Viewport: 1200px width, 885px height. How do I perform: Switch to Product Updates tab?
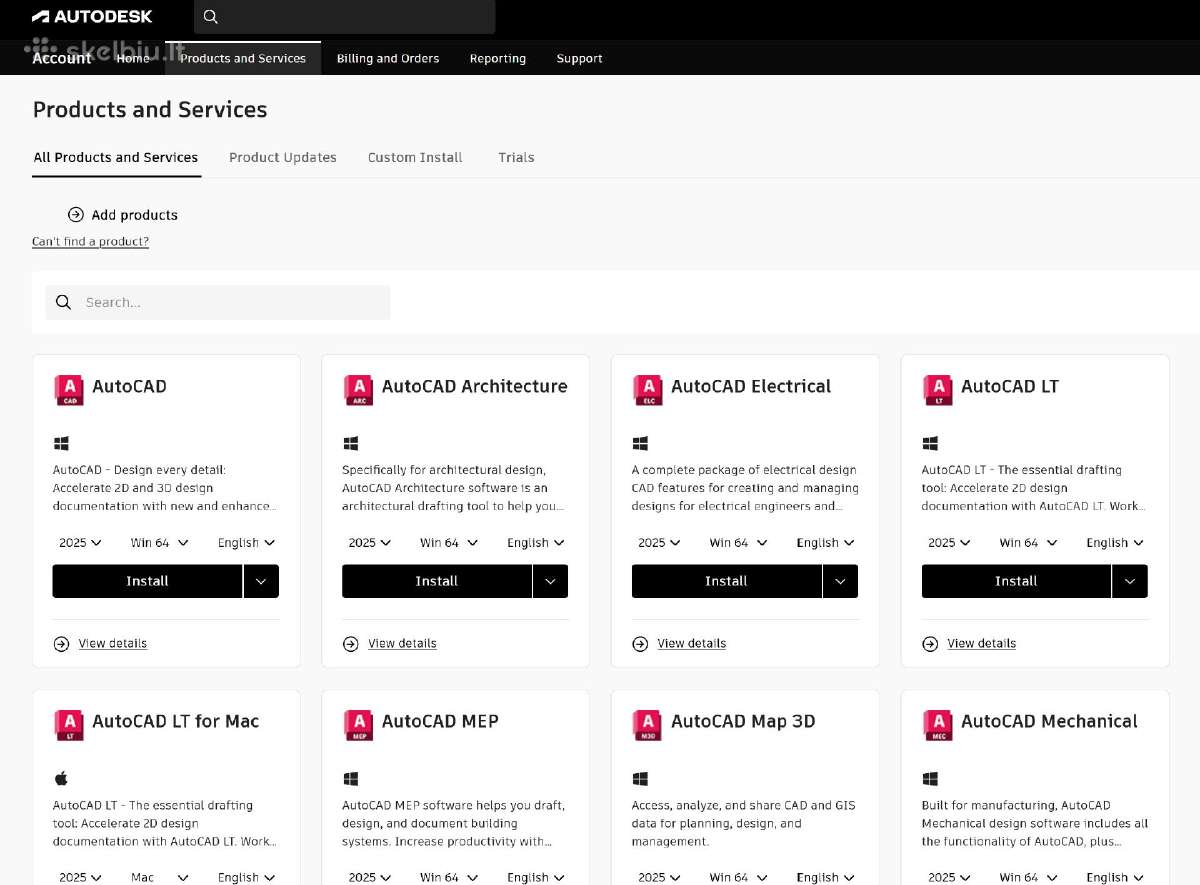(283, 157)
